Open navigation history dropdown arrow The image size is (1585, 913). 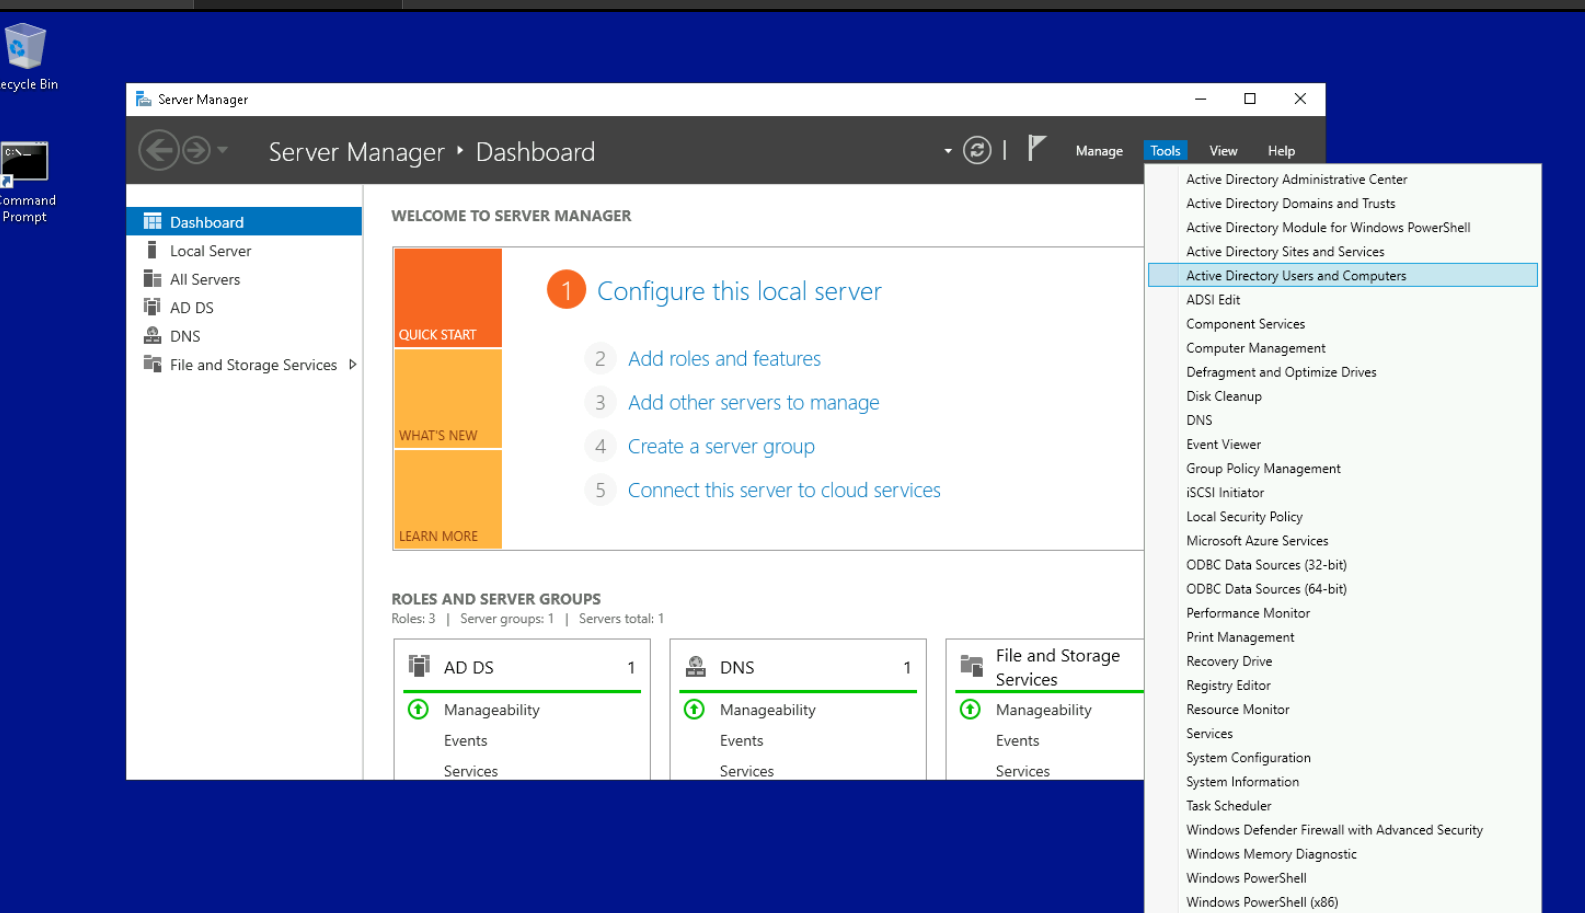(223, 150)
